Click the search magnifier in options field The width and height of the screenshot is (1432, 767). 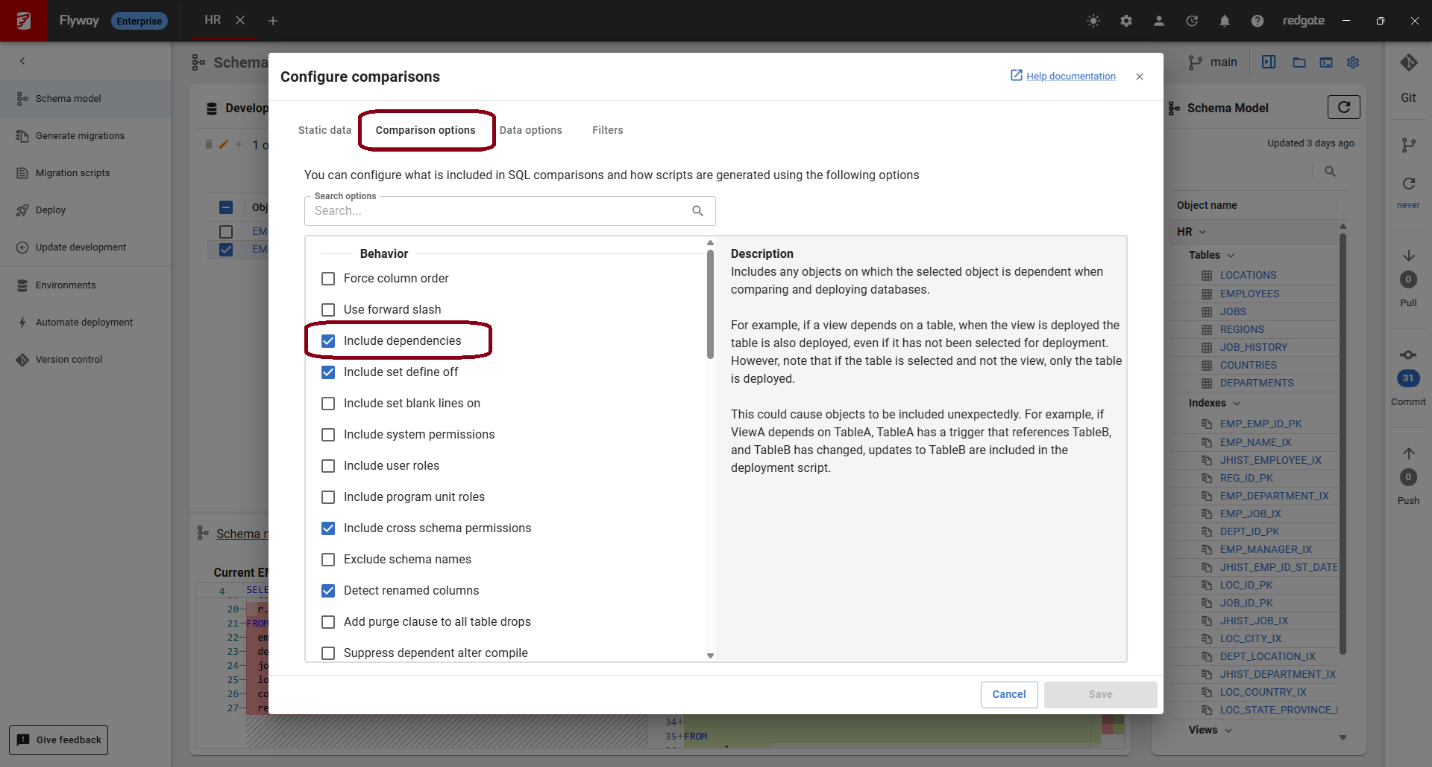coord(697,211)
